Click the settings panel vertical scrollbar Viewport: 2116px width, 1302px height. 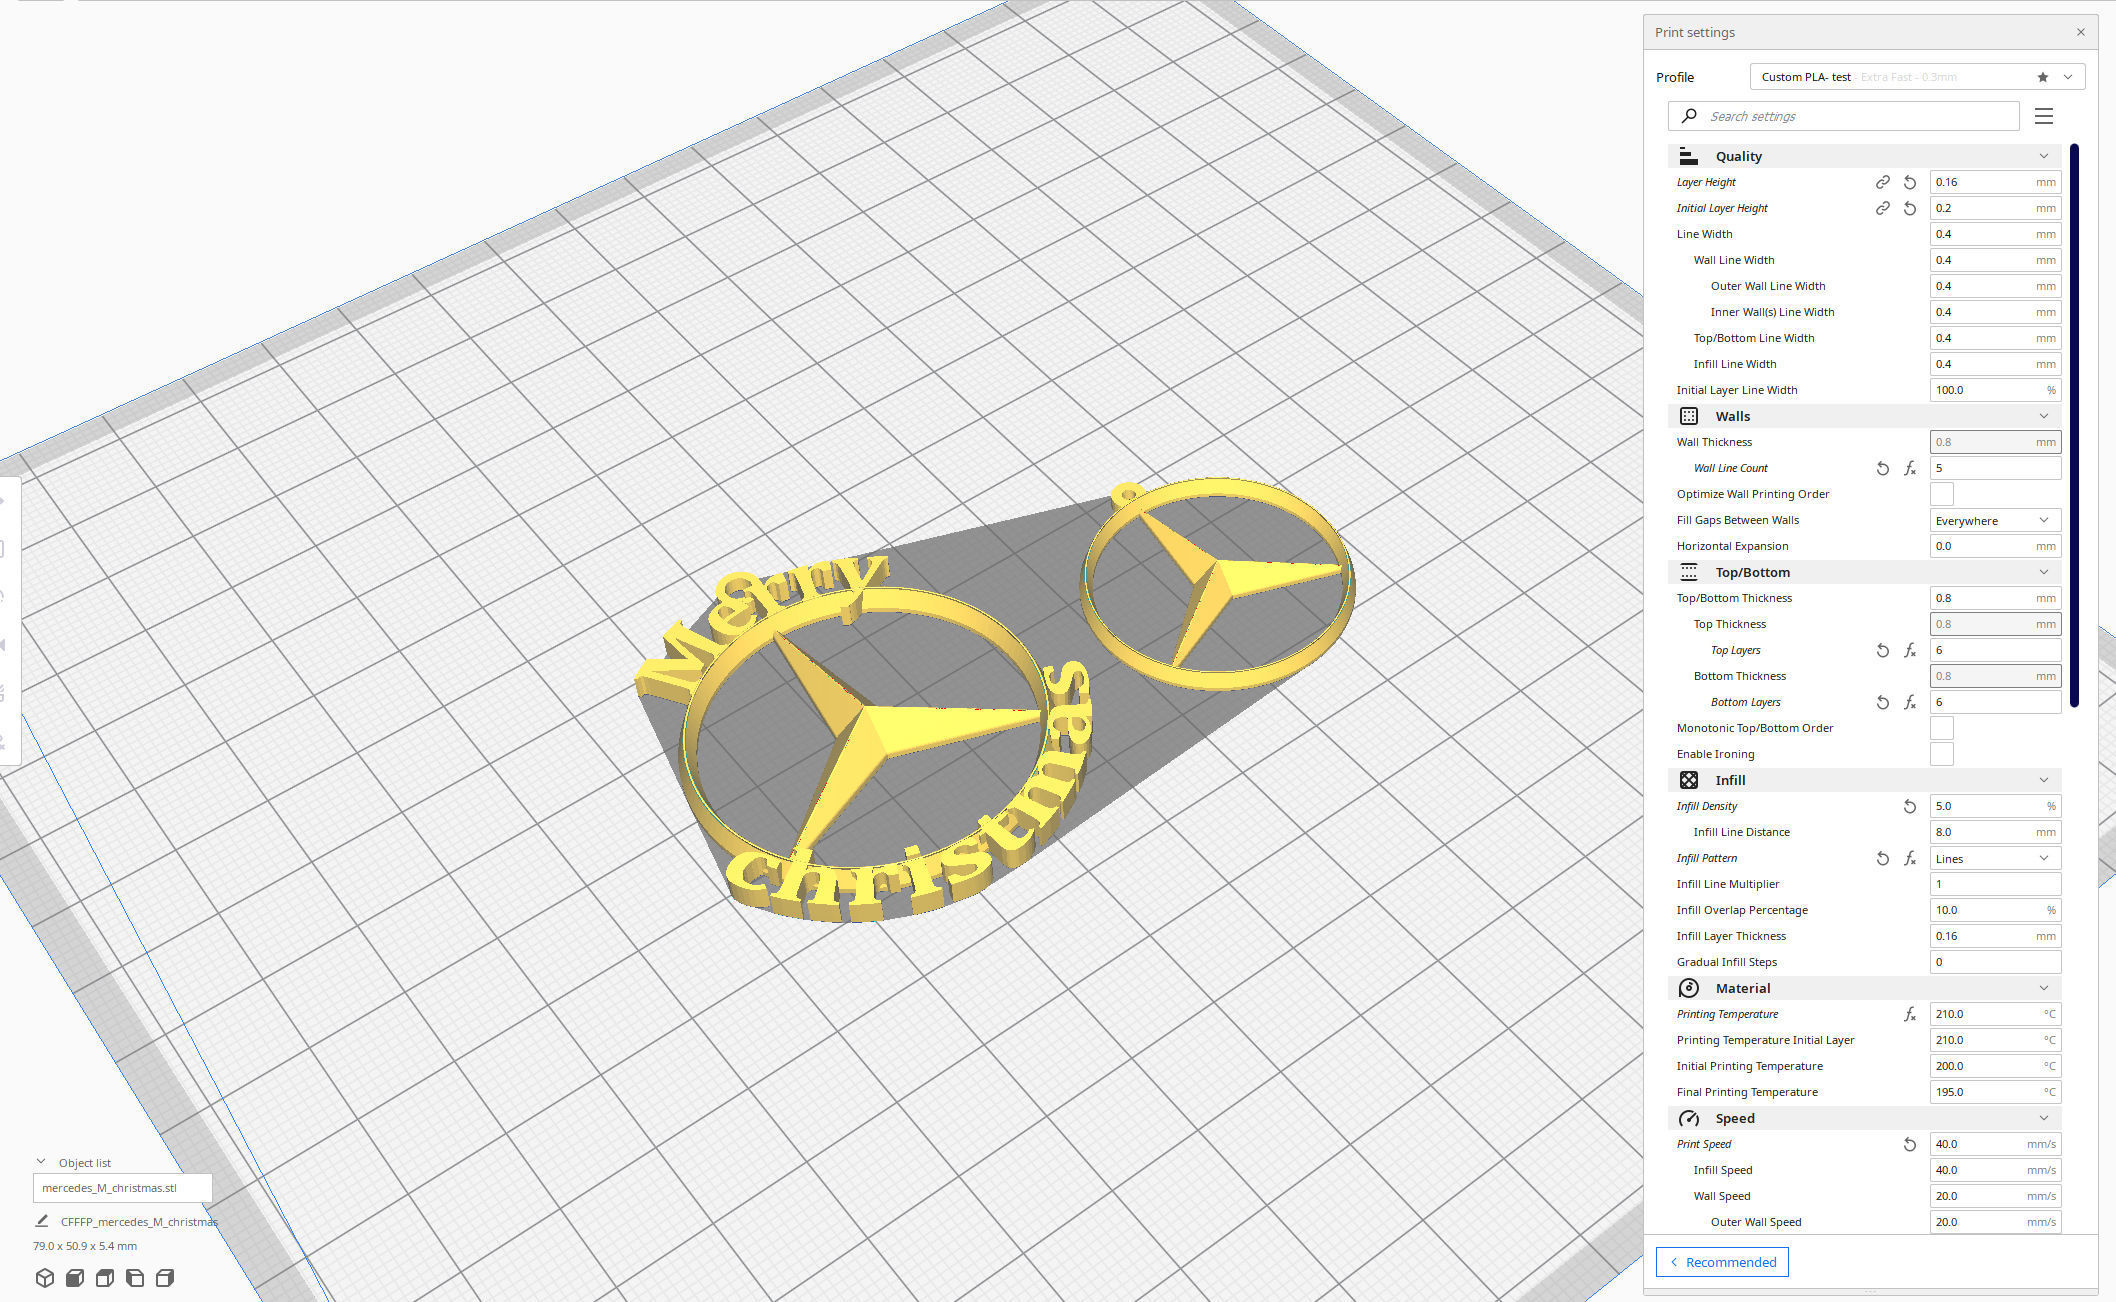[2074, 426]
